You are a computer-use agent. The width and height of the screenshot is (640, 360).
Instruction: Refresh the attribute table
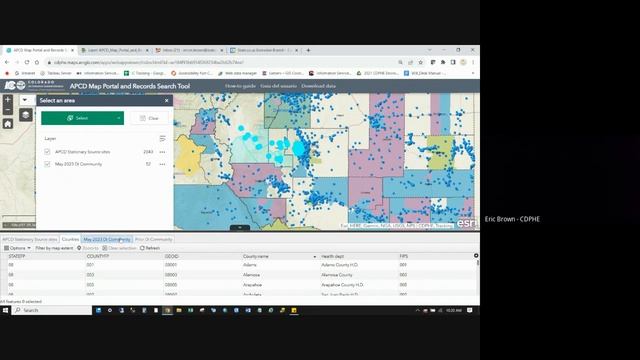pos(150,248)
